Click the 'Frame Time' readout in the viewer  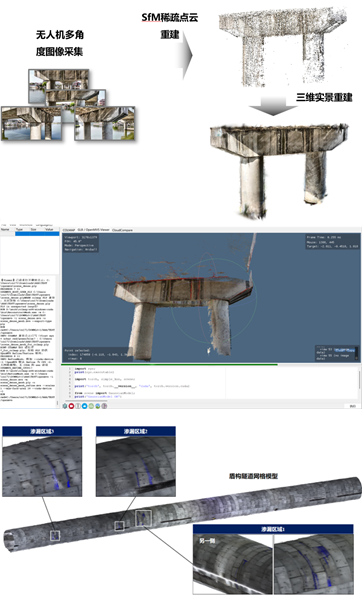324,237
